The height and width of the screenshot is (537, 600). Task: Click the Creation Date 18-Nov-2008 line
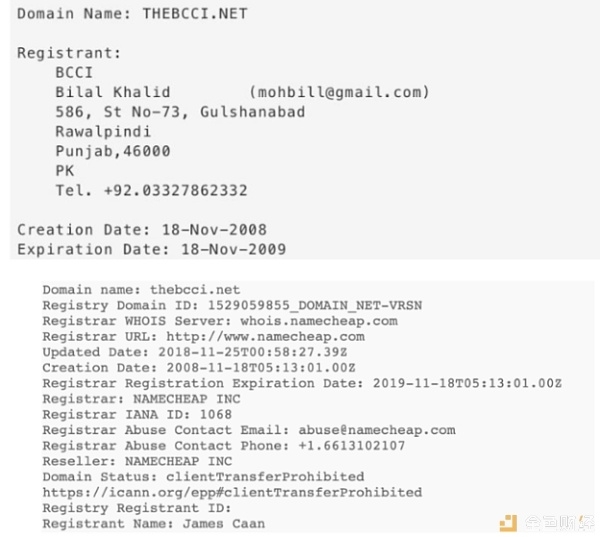point(142,230)
